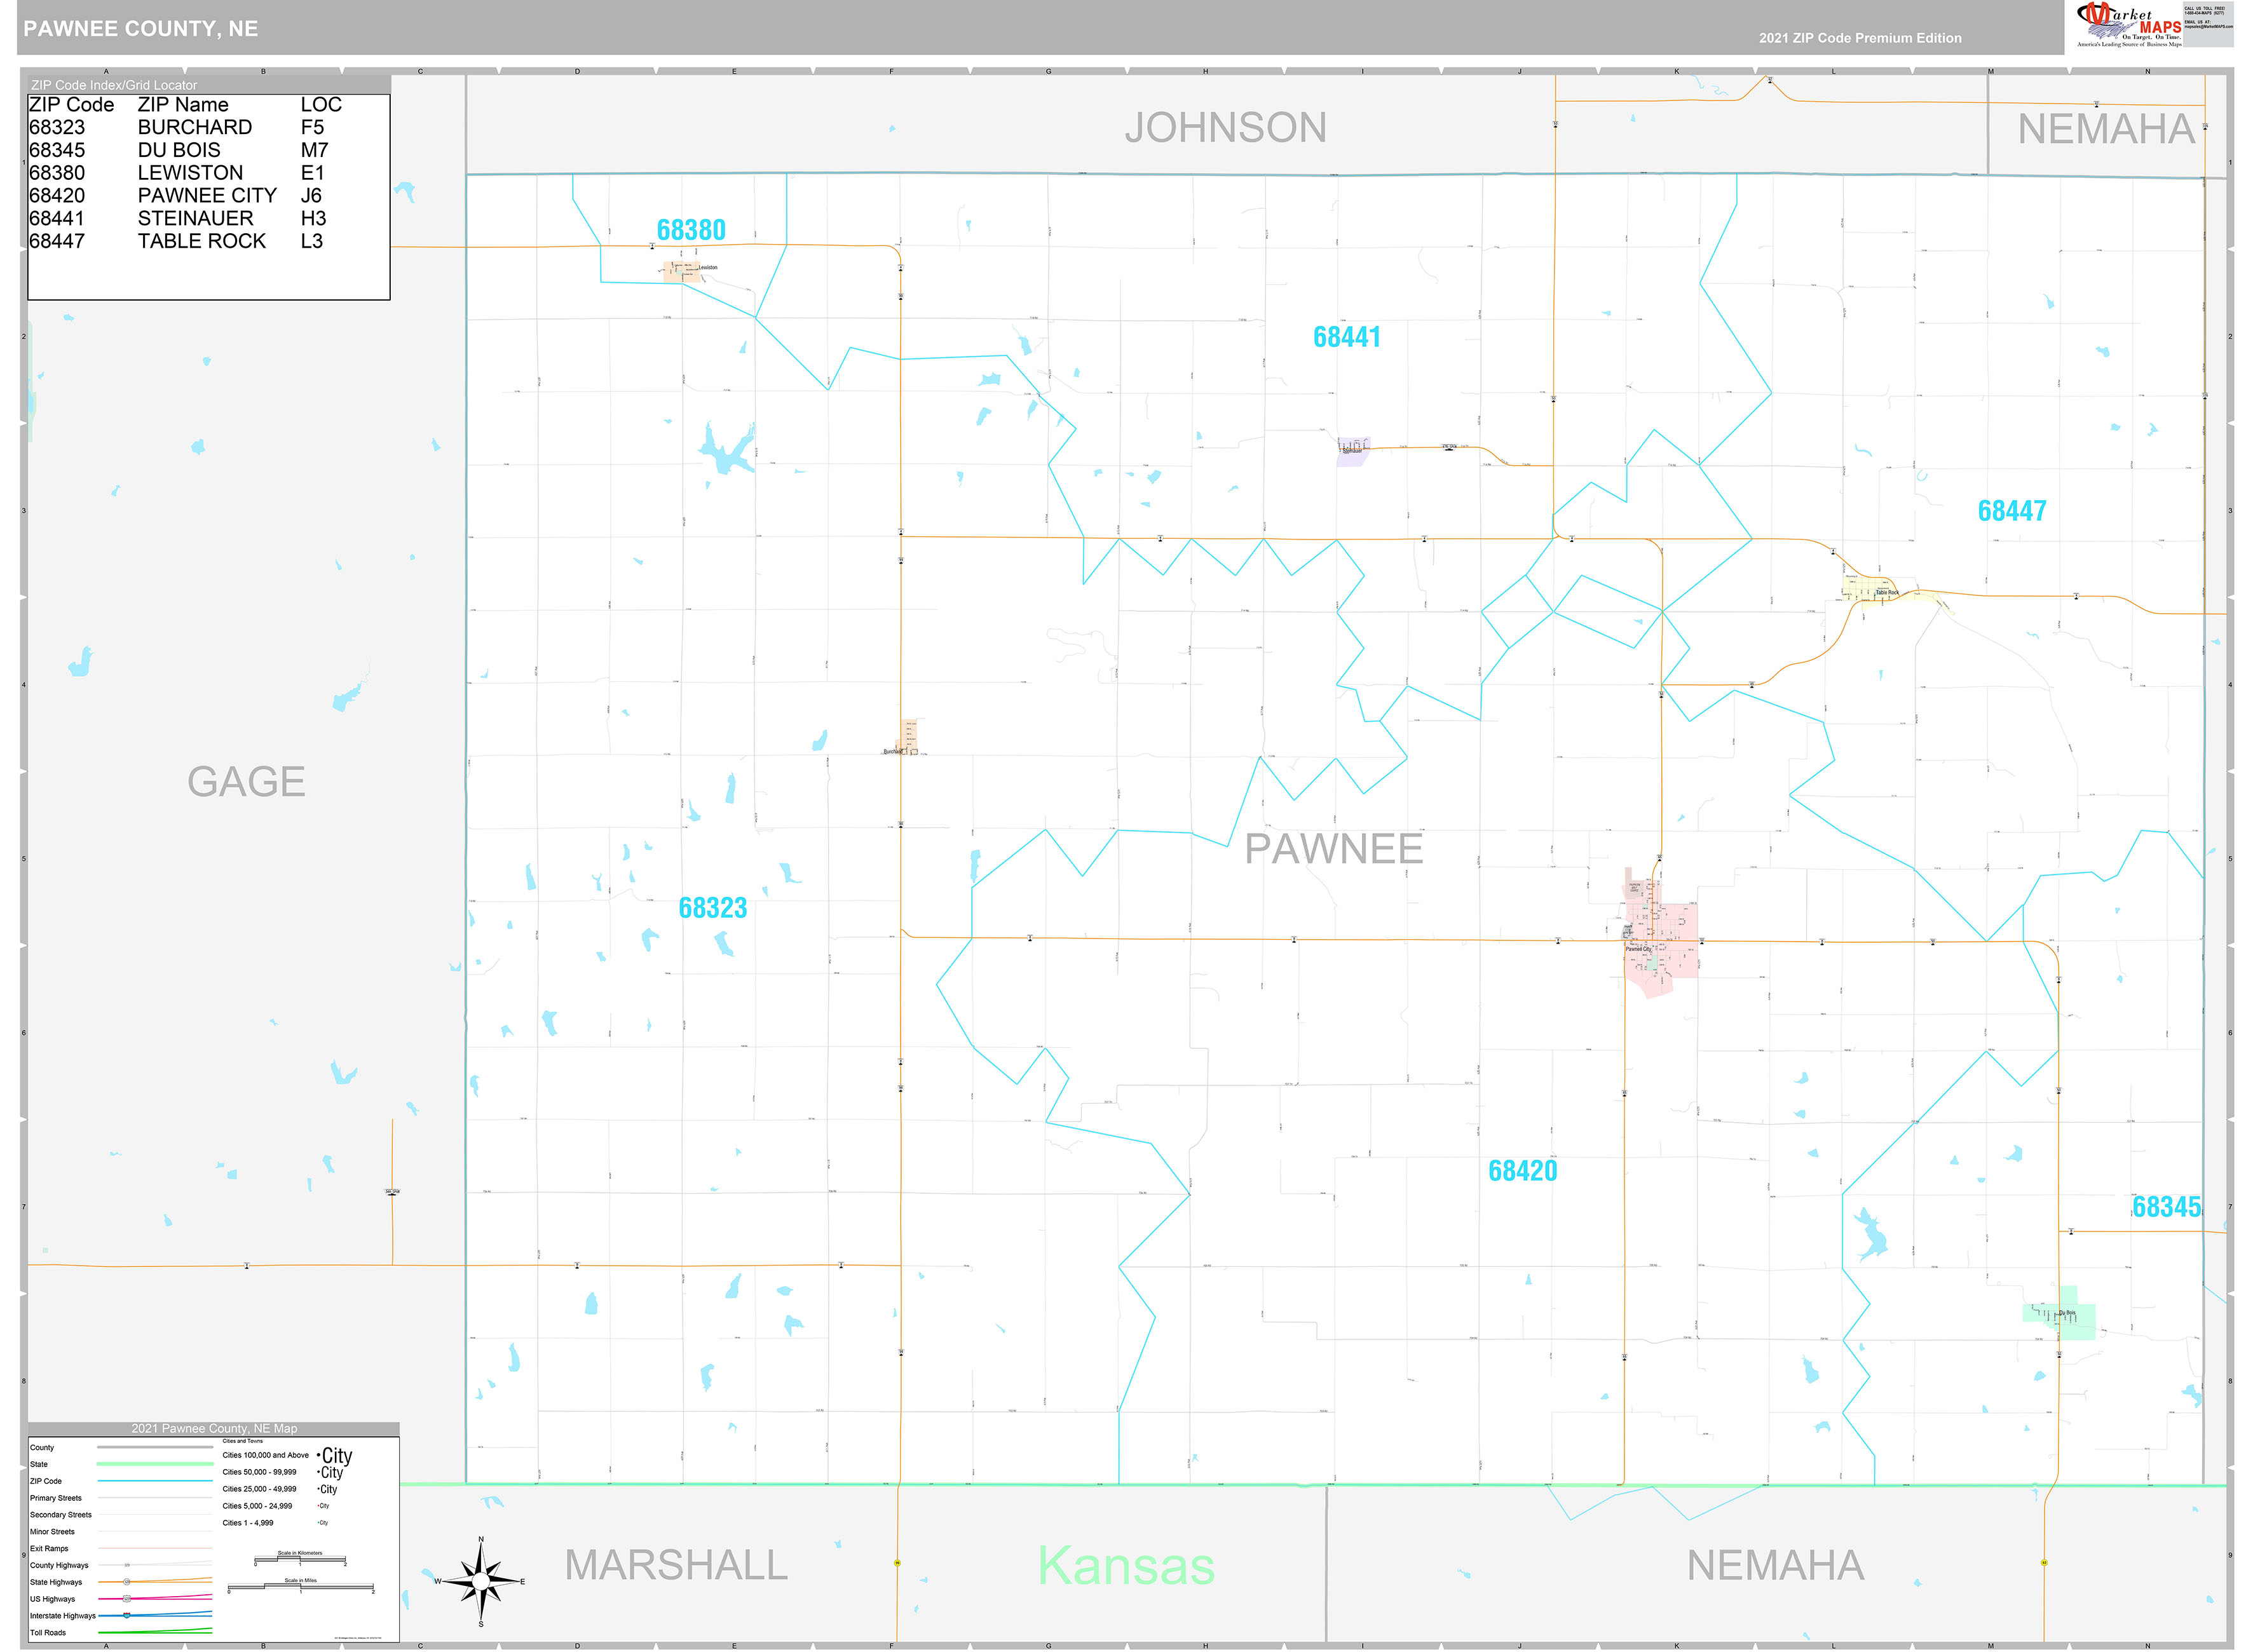Screen dimensions: 2253x1652
Task: Click the 2021 ZIP Code Premium Edition label
Action: tap(1862, 38)
